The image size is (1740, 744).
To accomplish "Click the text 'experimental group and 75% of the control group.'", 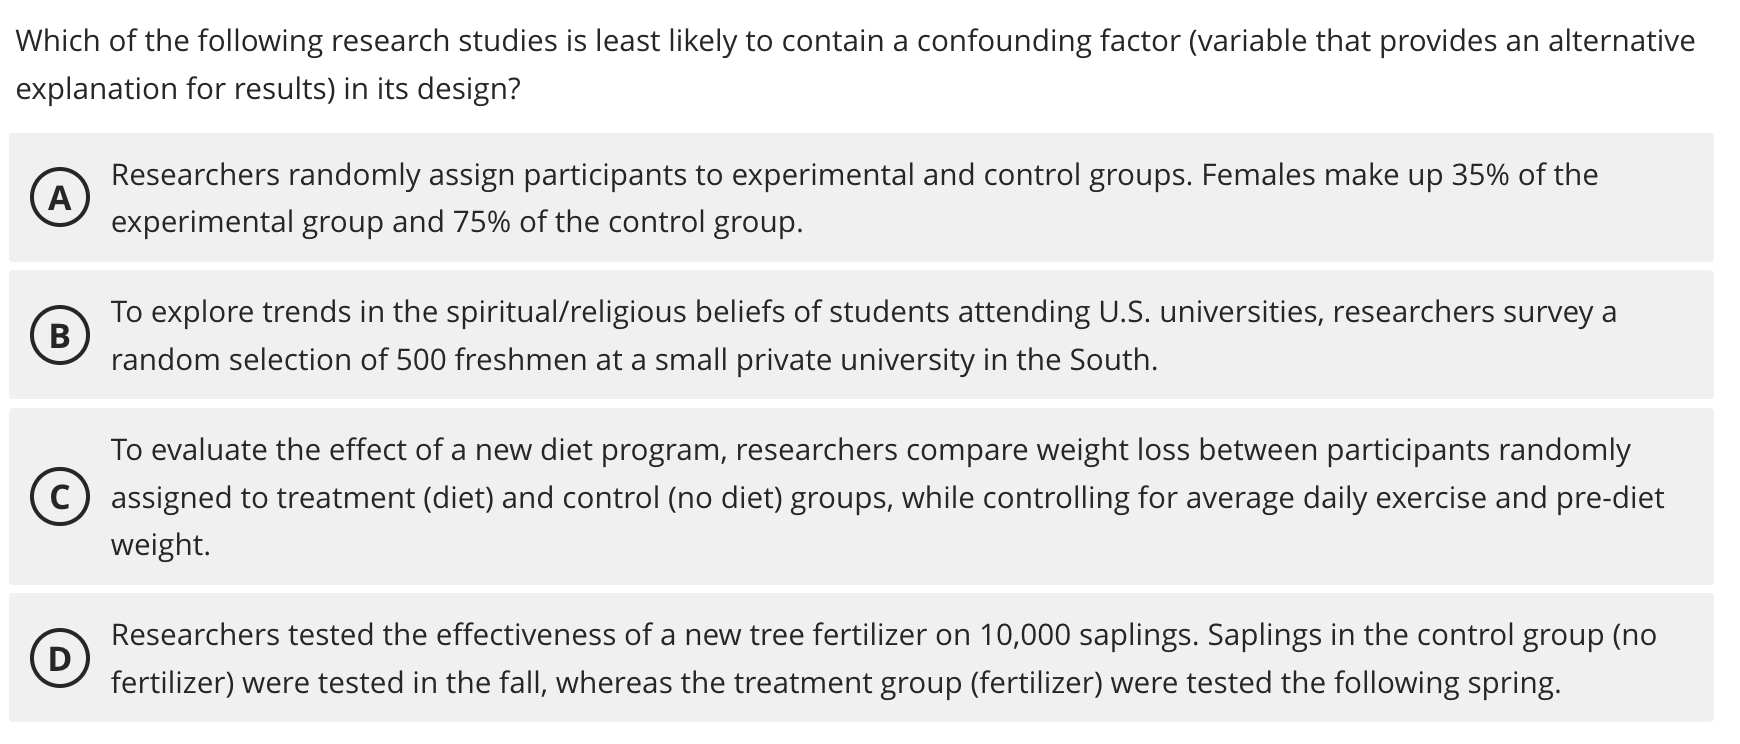I will (x=457, y=222).
